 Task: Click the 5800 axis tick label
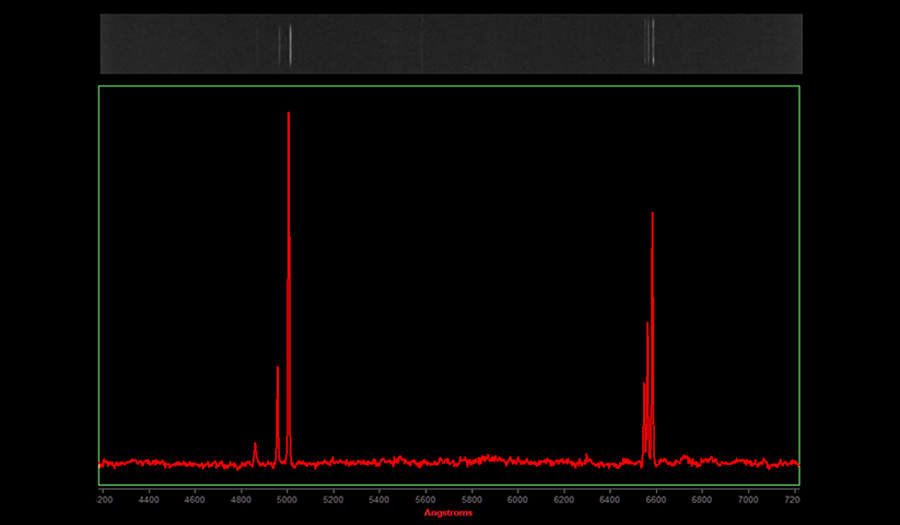(471, 498)
